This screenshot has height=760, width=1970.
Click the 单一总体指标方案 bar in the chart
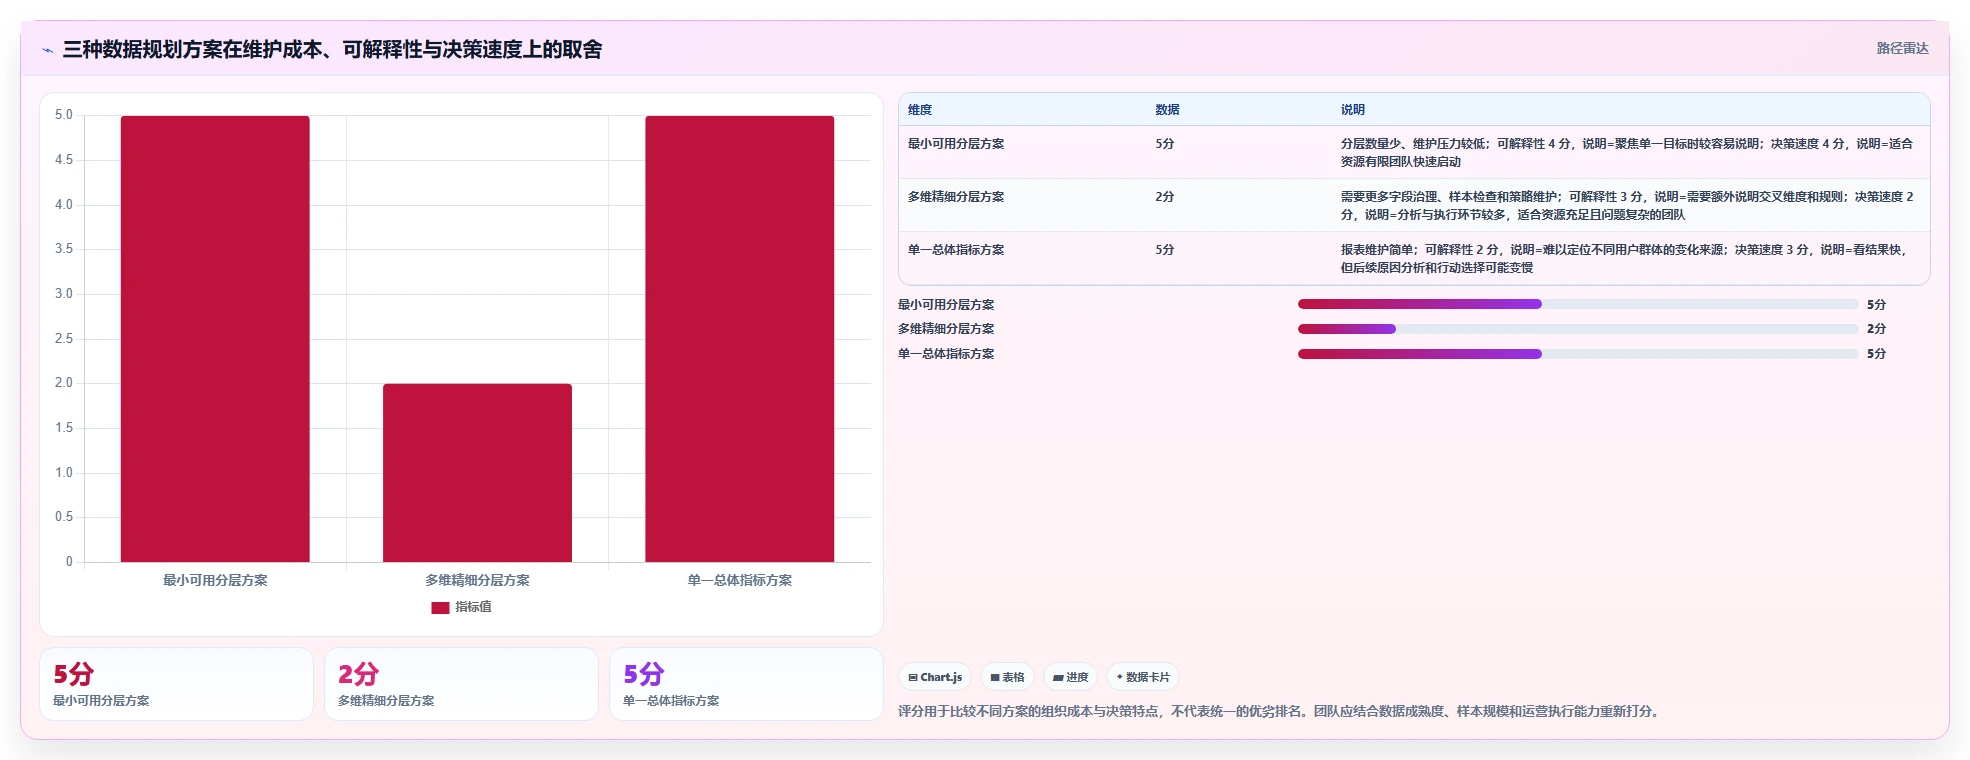[x=739, y=339]
